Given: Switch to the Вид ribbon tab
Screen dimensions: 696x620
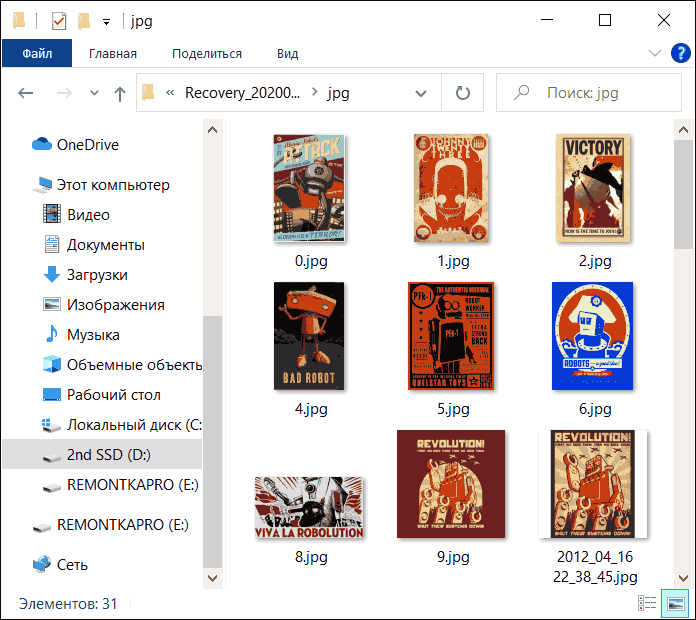Looking at the screenshot, I should point(288,54).
